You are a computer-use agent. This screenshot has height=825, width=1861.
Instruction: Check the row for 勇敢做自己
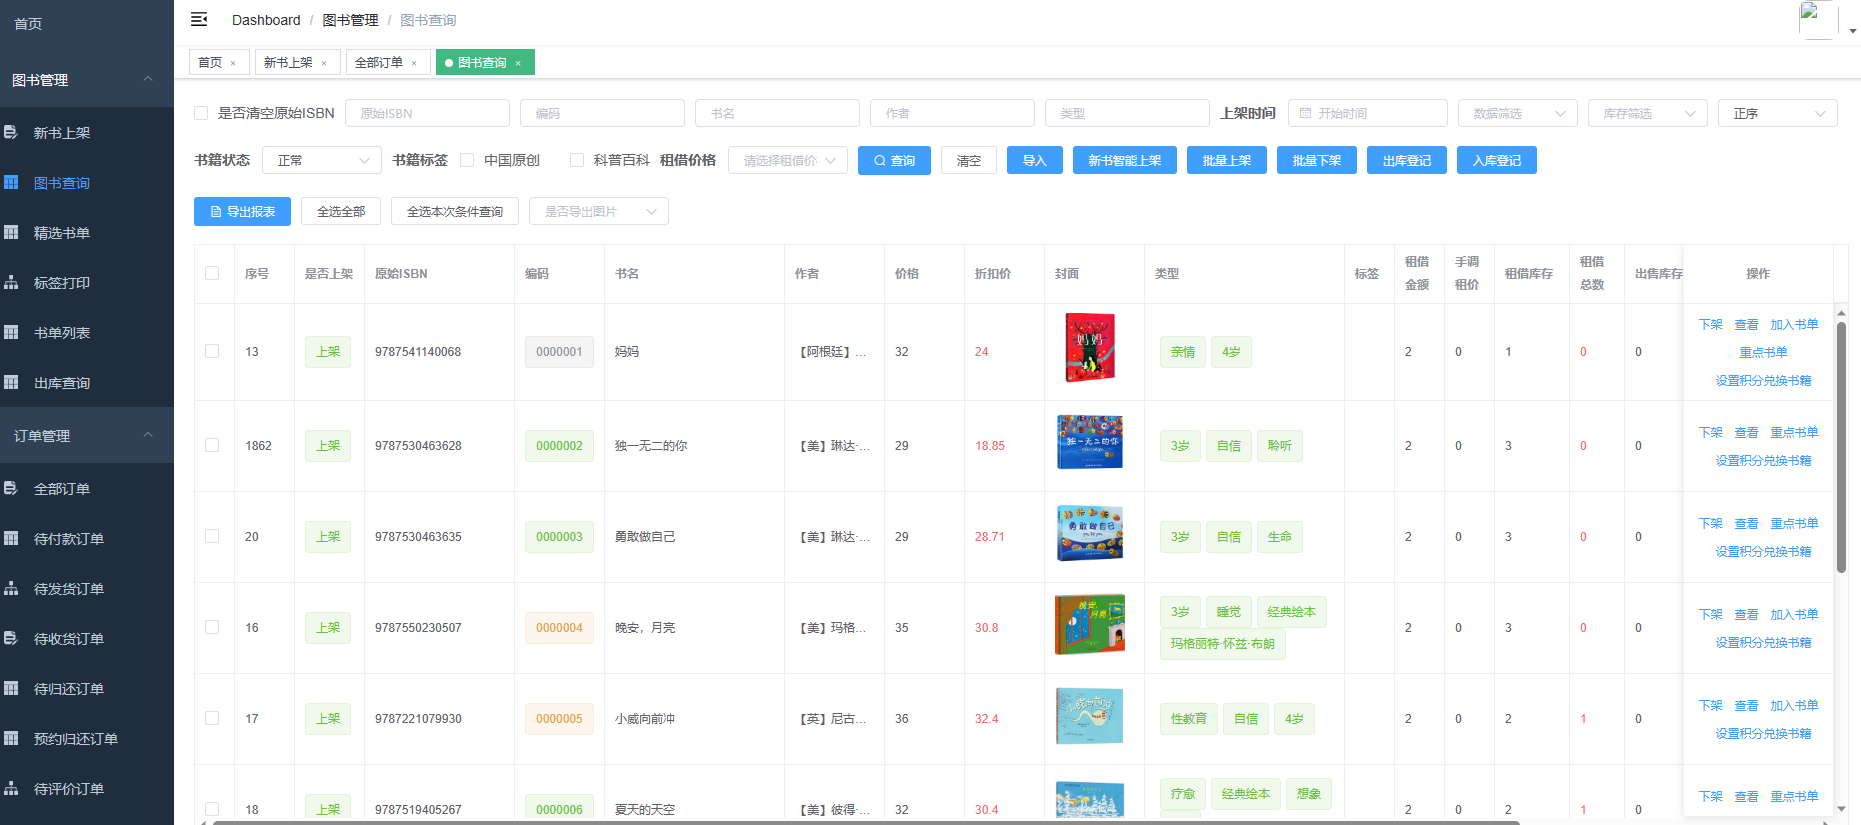point(212,536)
